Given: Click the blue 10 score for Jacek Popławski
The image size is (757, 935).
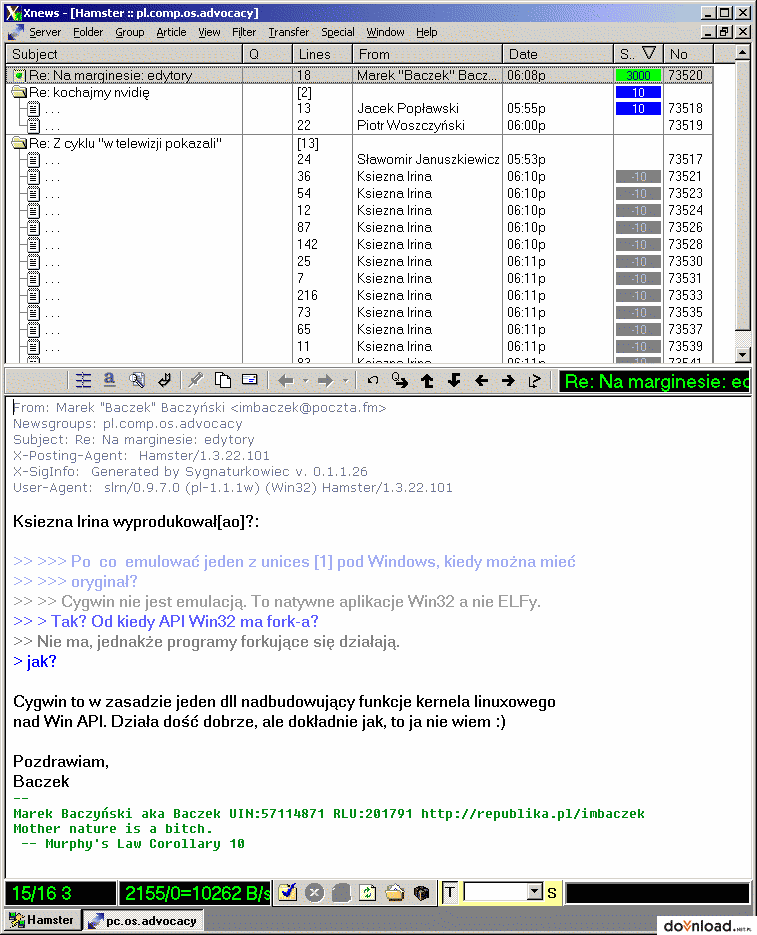Looking at the screenshot, I should pyautogui.click(x=638, y=109).
